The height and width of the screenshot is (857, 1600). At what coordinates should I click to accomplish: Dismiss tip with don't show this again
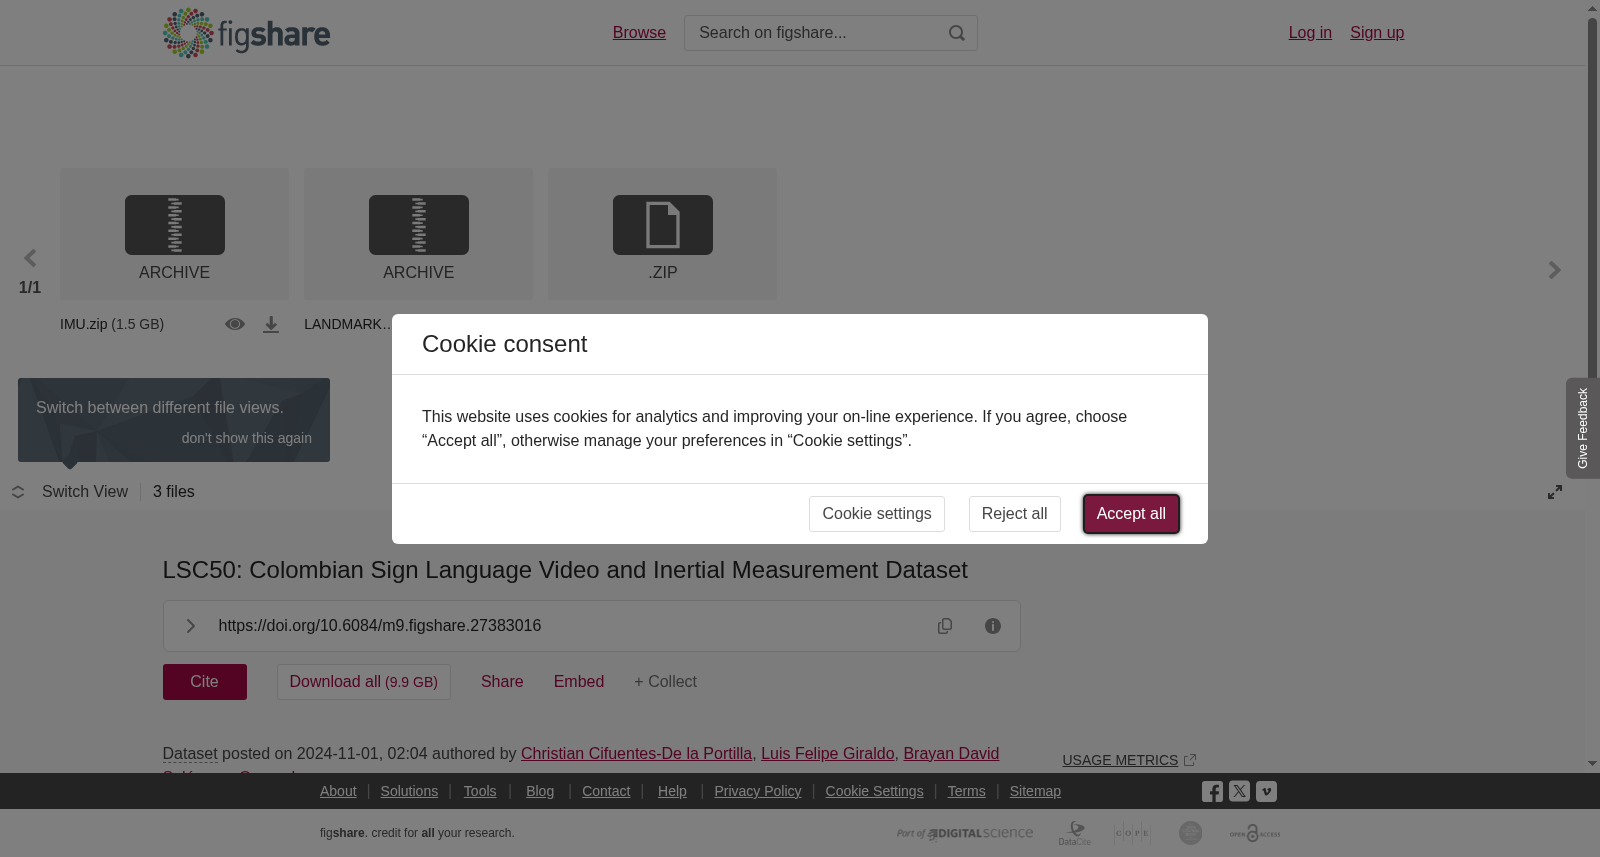click(247, 438)
